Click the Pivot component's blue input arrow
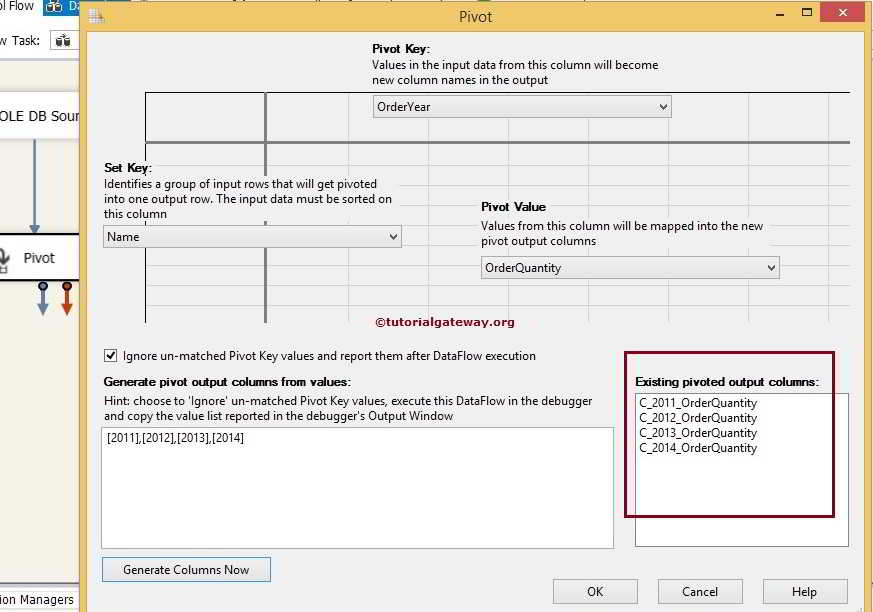The image size is (873, 612). [x=34, y=228]
